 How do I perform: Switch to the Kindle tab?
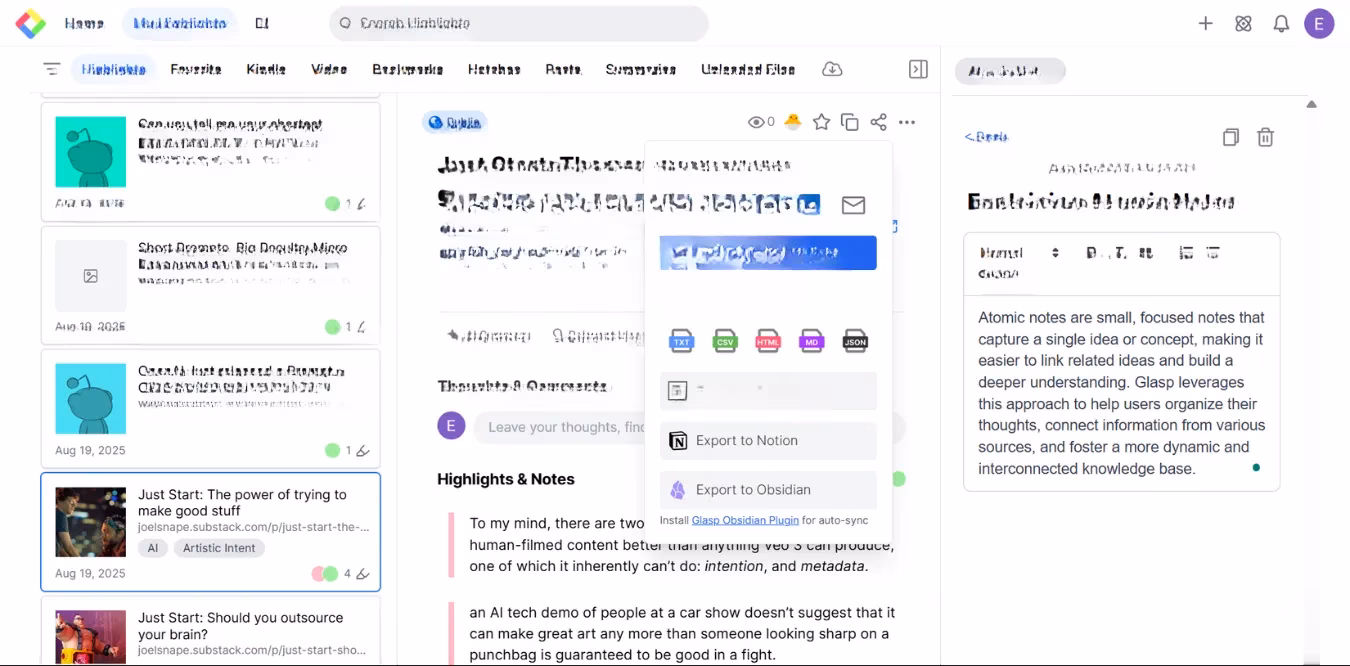266,69
